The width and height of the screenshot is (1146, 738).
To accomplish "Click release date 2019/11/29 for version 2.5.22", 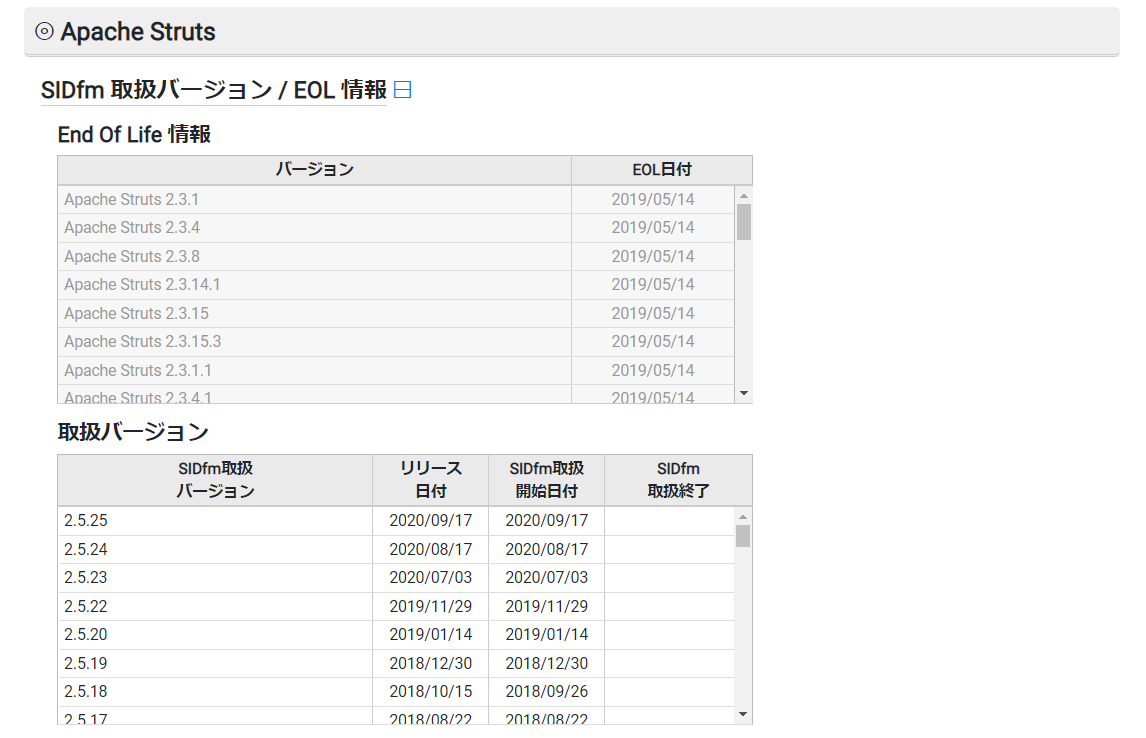I will click(x=430, y=606).
